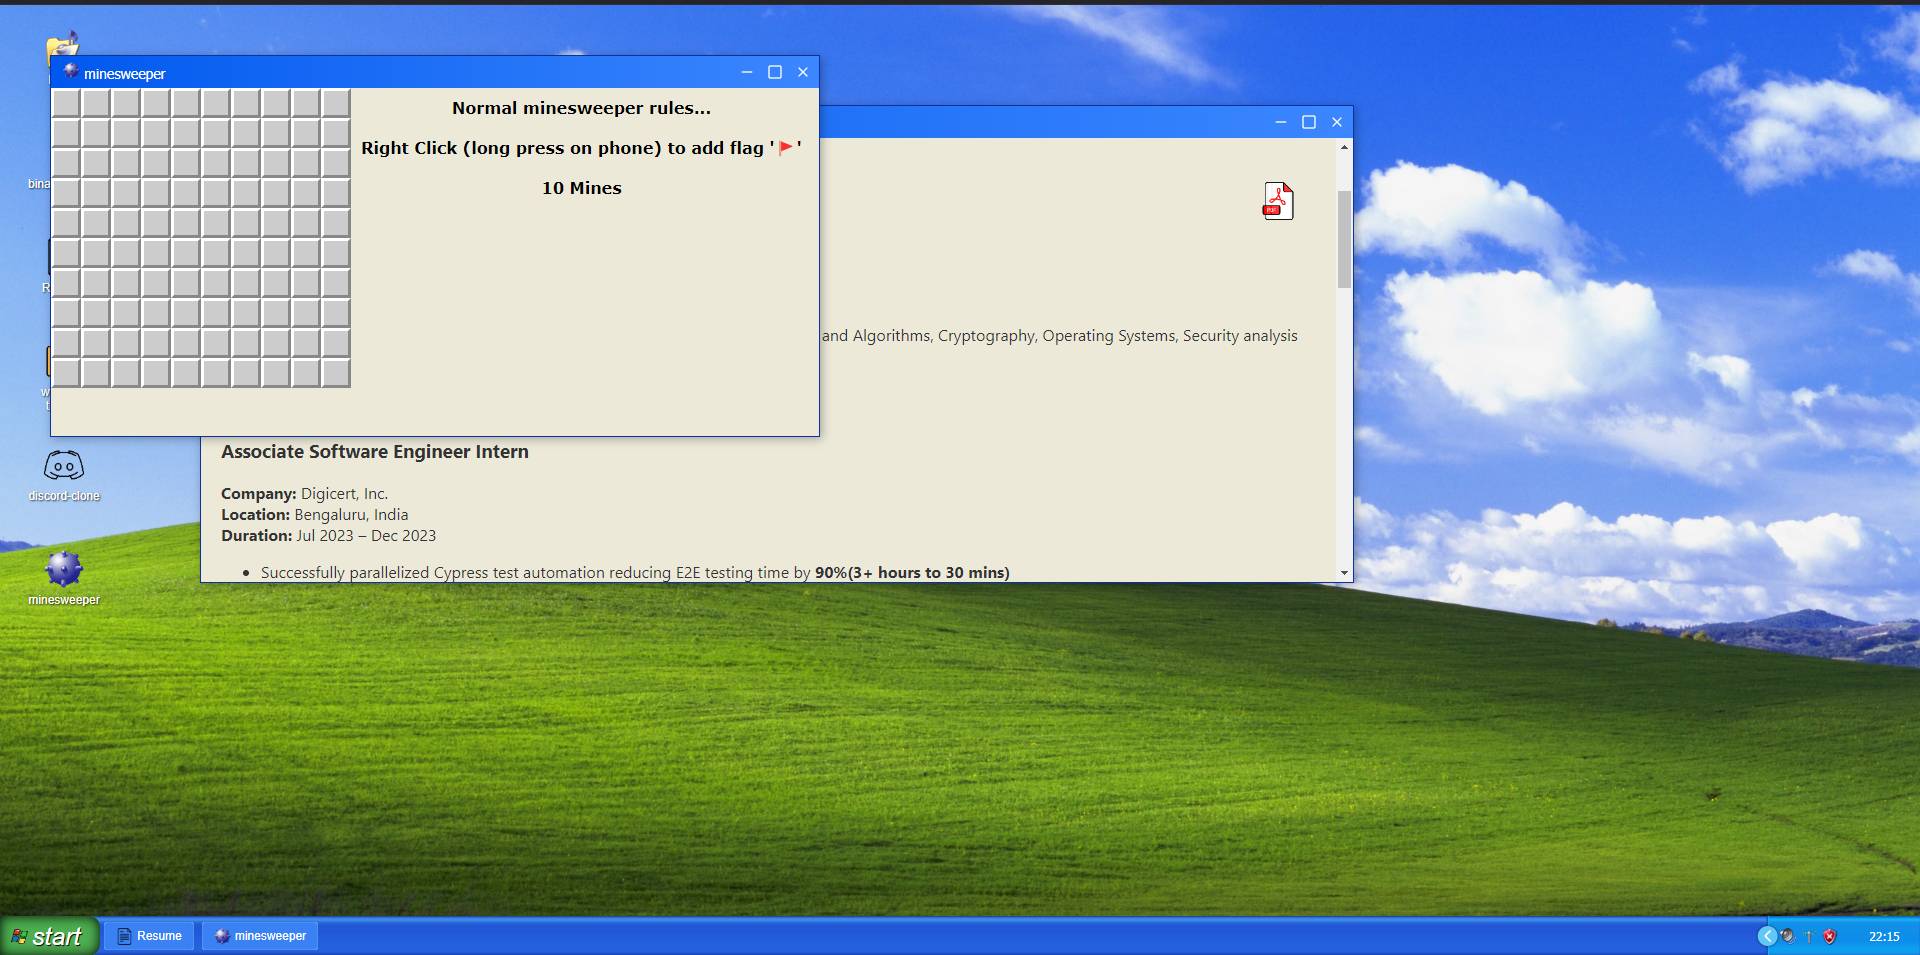Click the 'Duration: Jul 2023 – Dec 2023' line

tap(328, 536)
